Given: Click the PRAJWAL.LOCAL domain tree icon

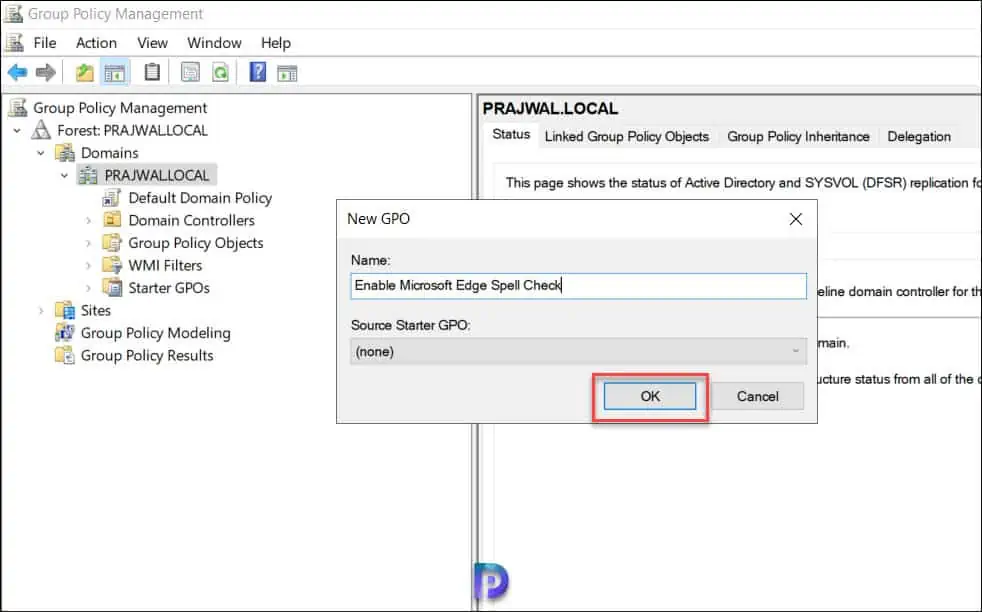Looking at the screenshot, I should click(x=88, y=175).
